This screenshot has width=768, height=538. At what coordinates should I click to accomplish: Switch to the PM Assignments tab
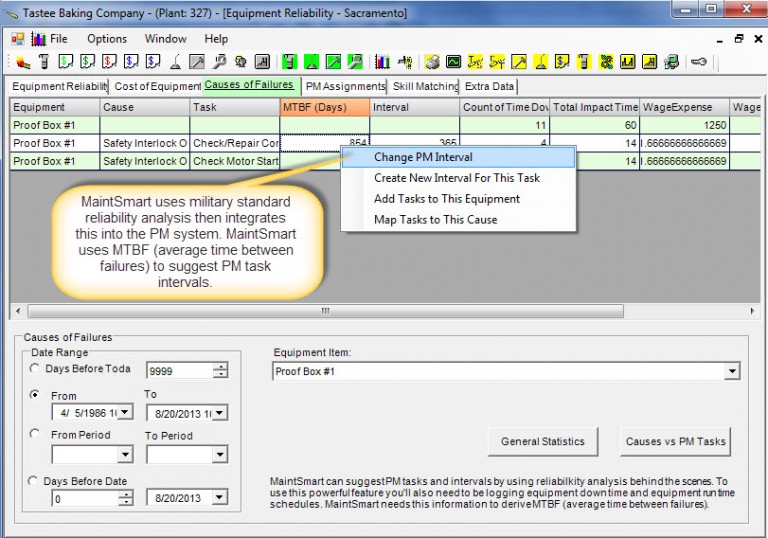click(345, 86)
